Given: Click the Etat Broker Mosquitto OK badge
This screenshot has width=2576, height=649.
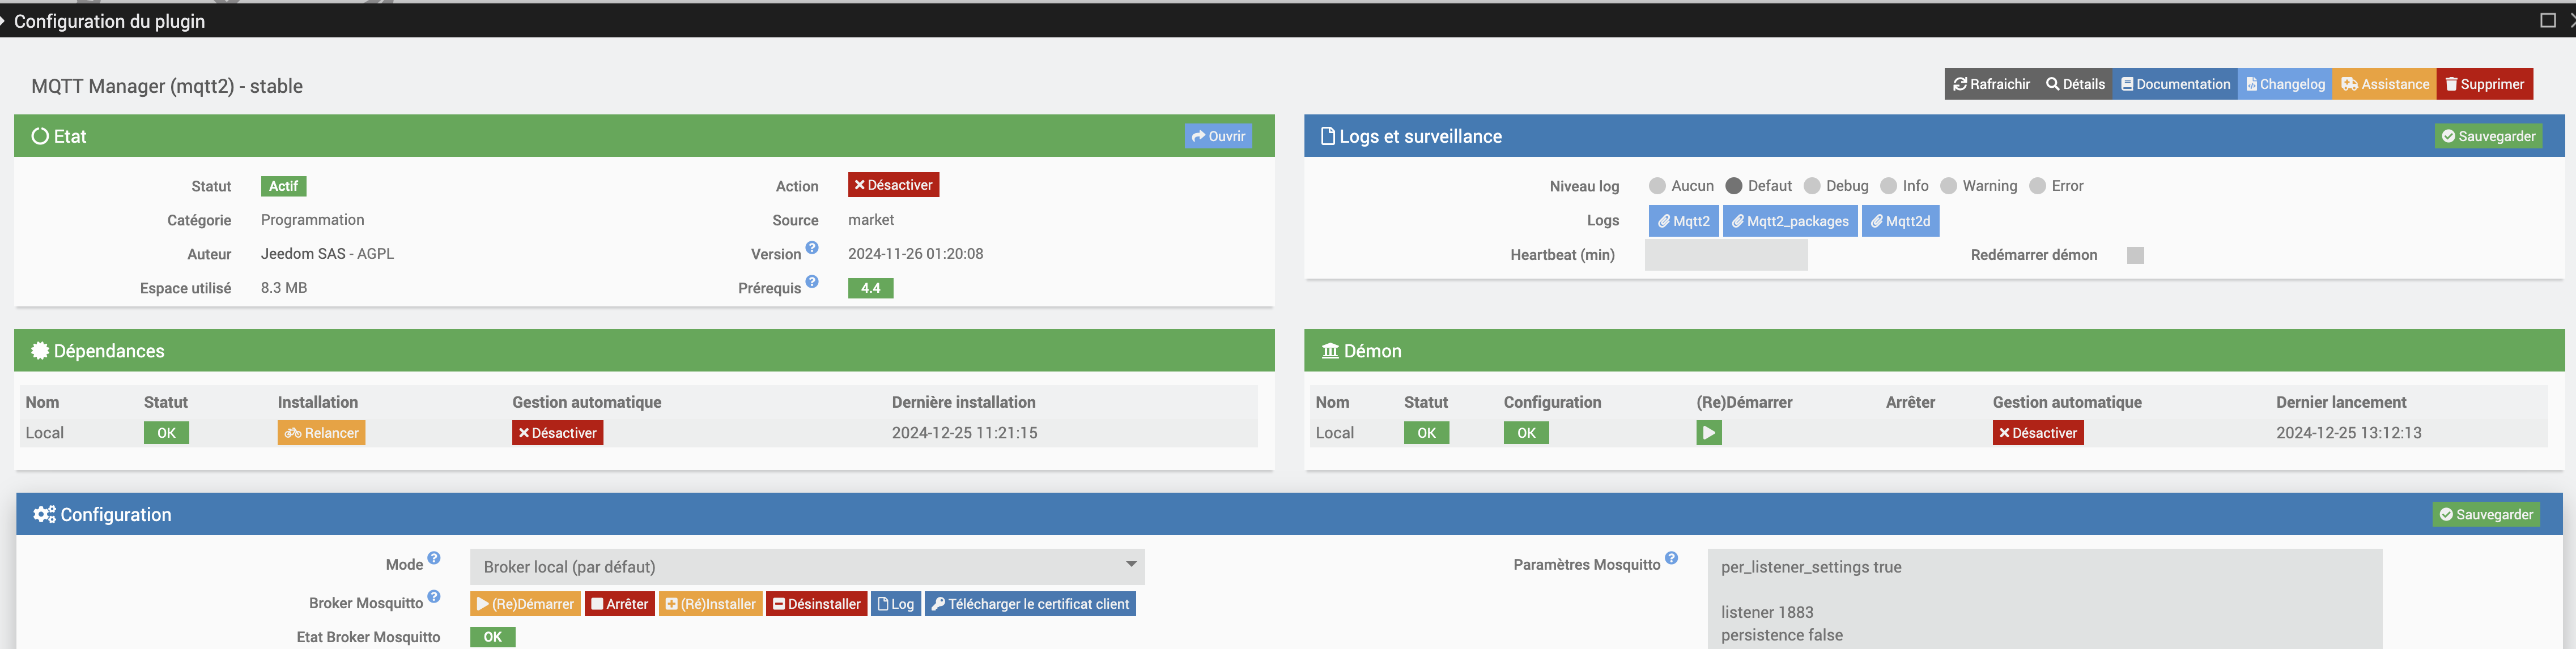Looking at the screenshot, I should click(493, 637).
